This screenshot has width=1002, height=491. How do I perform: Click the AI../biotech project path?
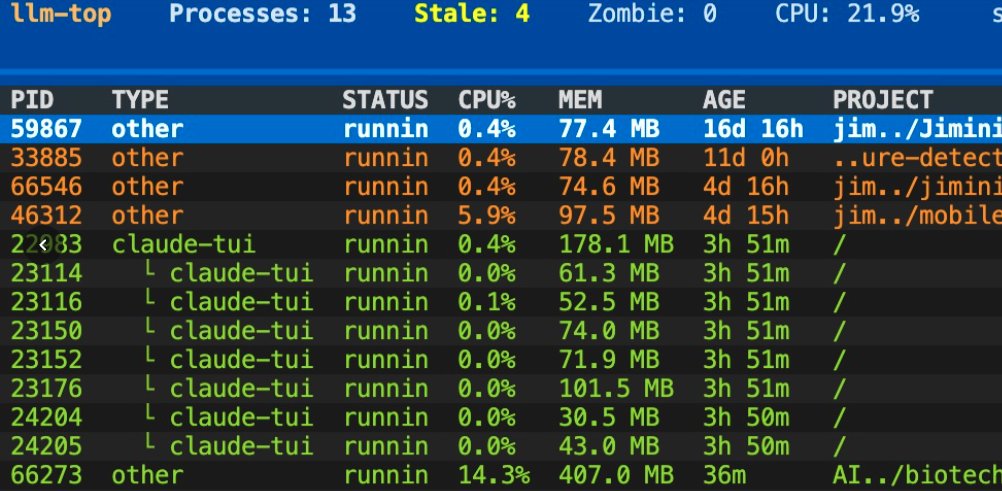pyautogui.click(x=917, y=476)
